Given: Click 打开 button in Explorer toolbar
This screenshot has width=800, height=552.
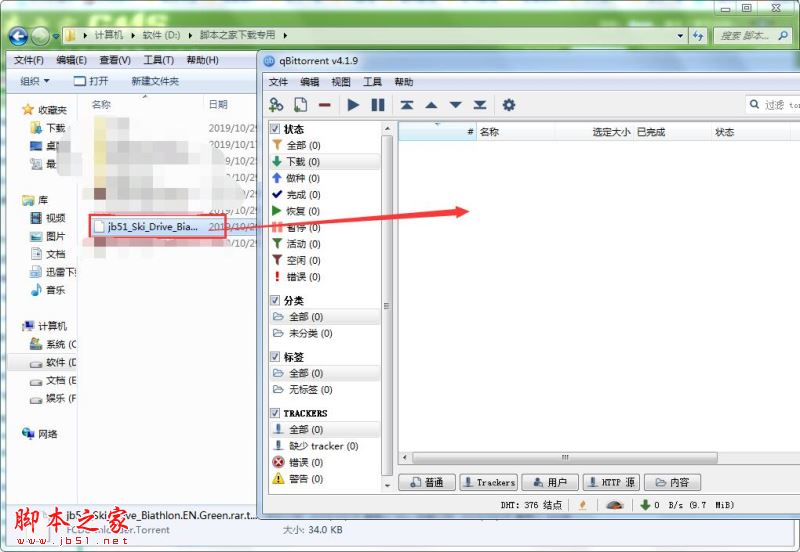Looking at the screenshot, I should [91, 81].
